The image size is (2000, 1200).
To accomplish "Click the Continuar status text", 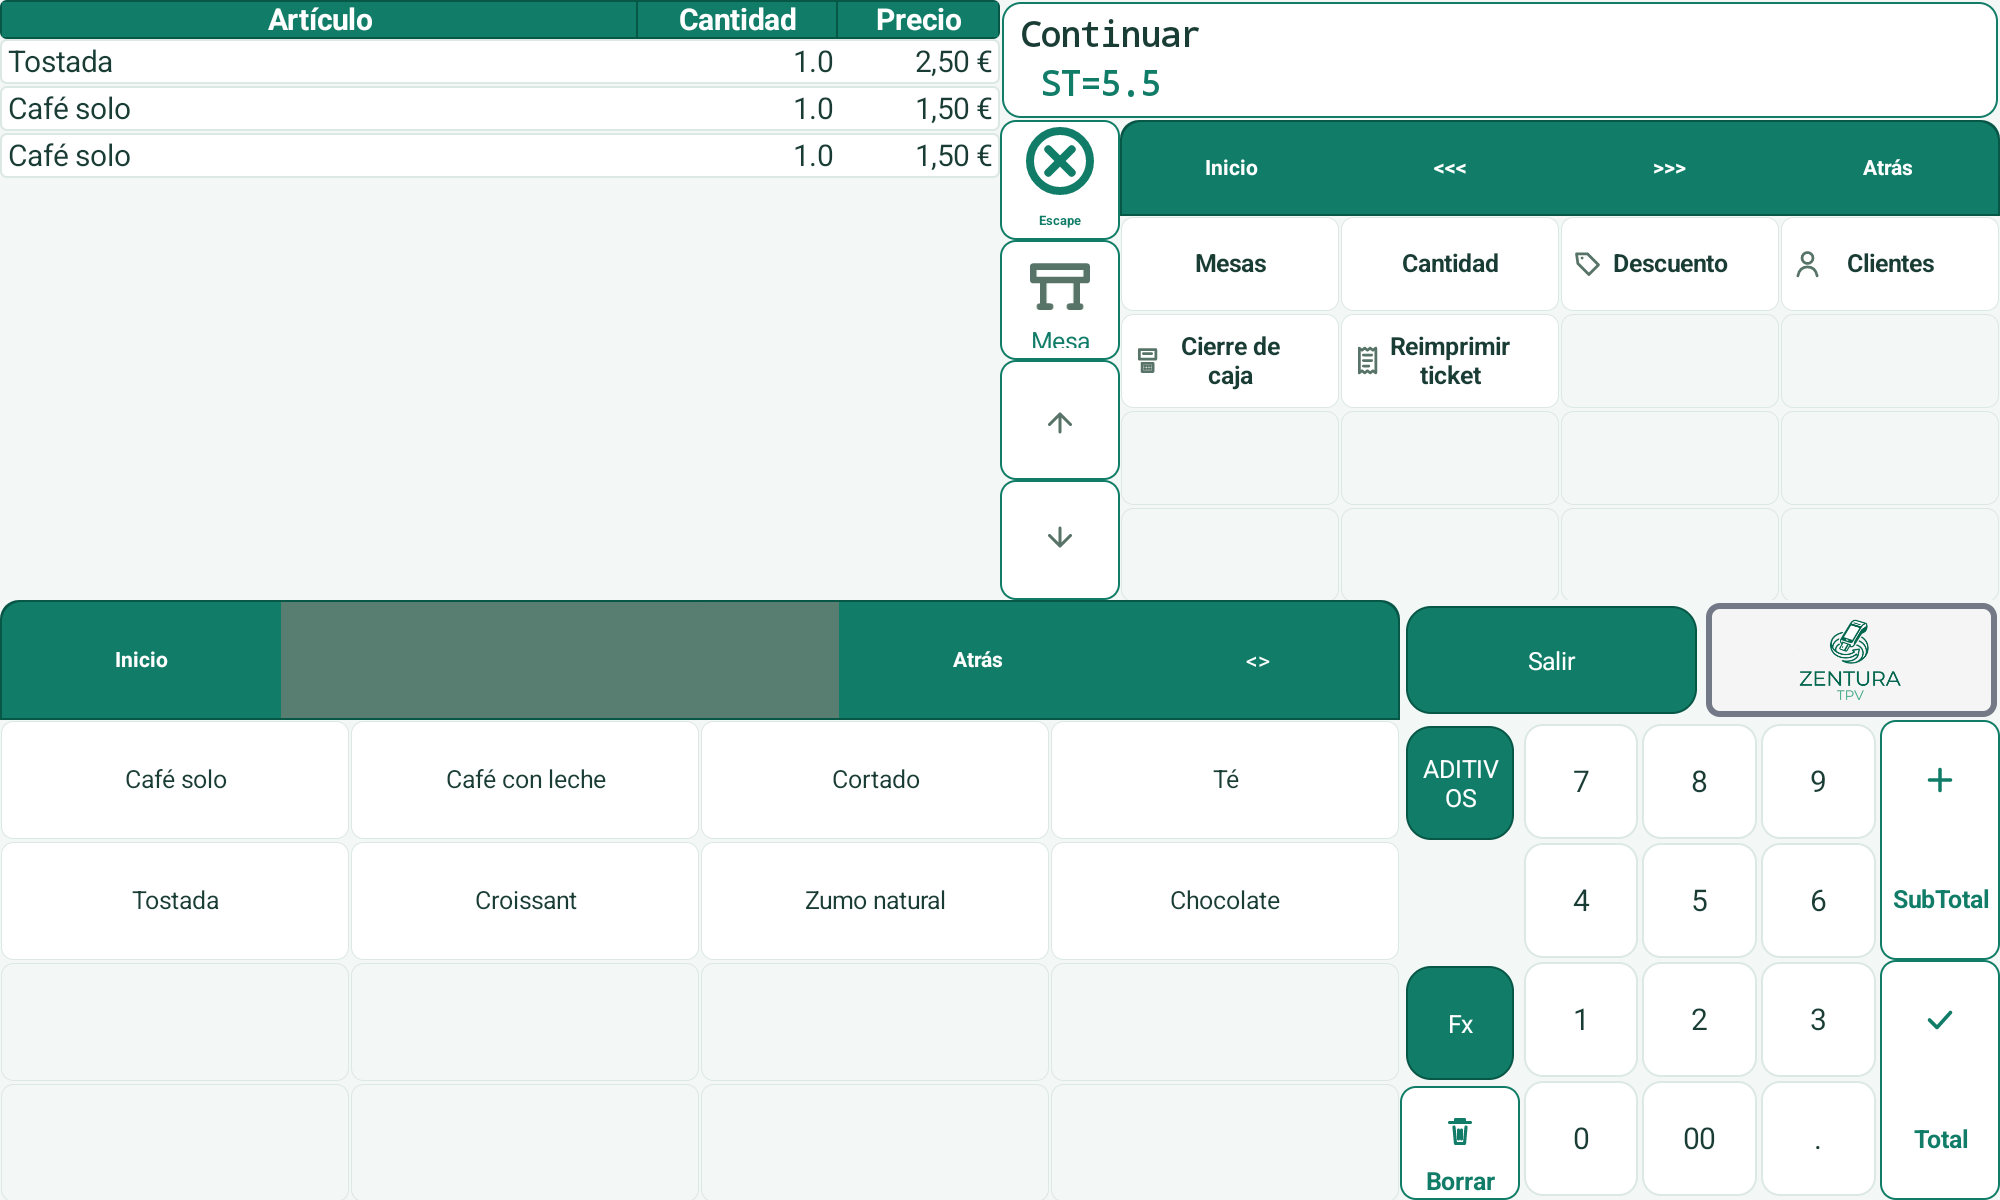I will (1109, 35).
